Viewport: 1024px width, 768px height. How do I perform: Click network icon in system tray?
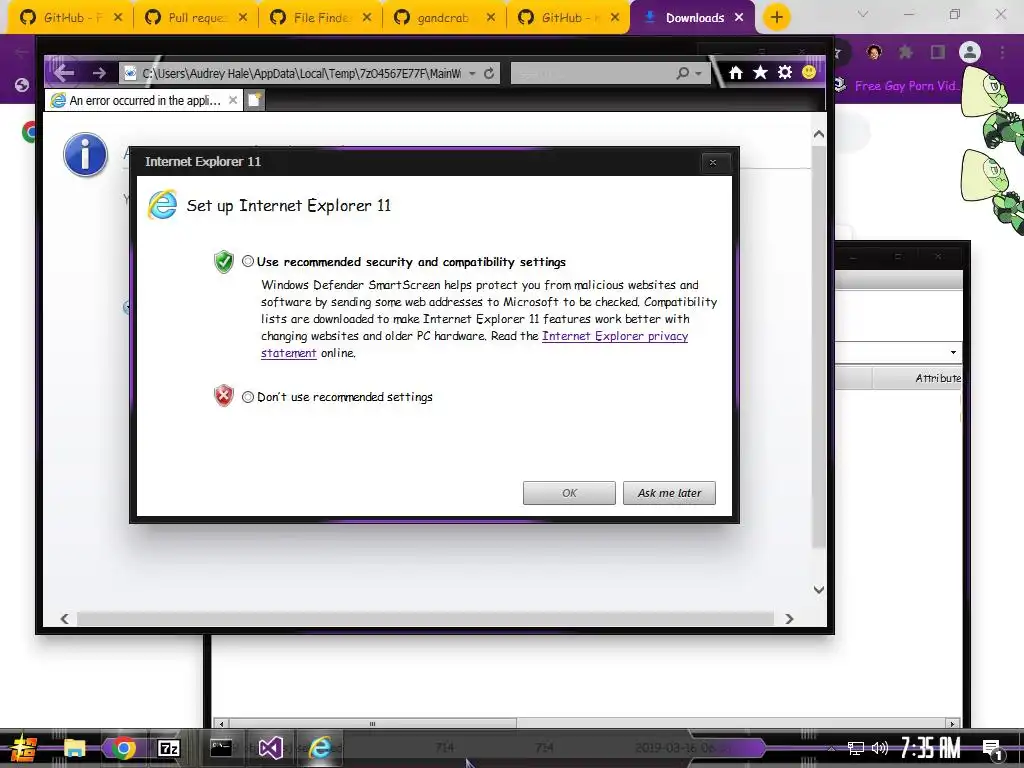coord(856,748)
